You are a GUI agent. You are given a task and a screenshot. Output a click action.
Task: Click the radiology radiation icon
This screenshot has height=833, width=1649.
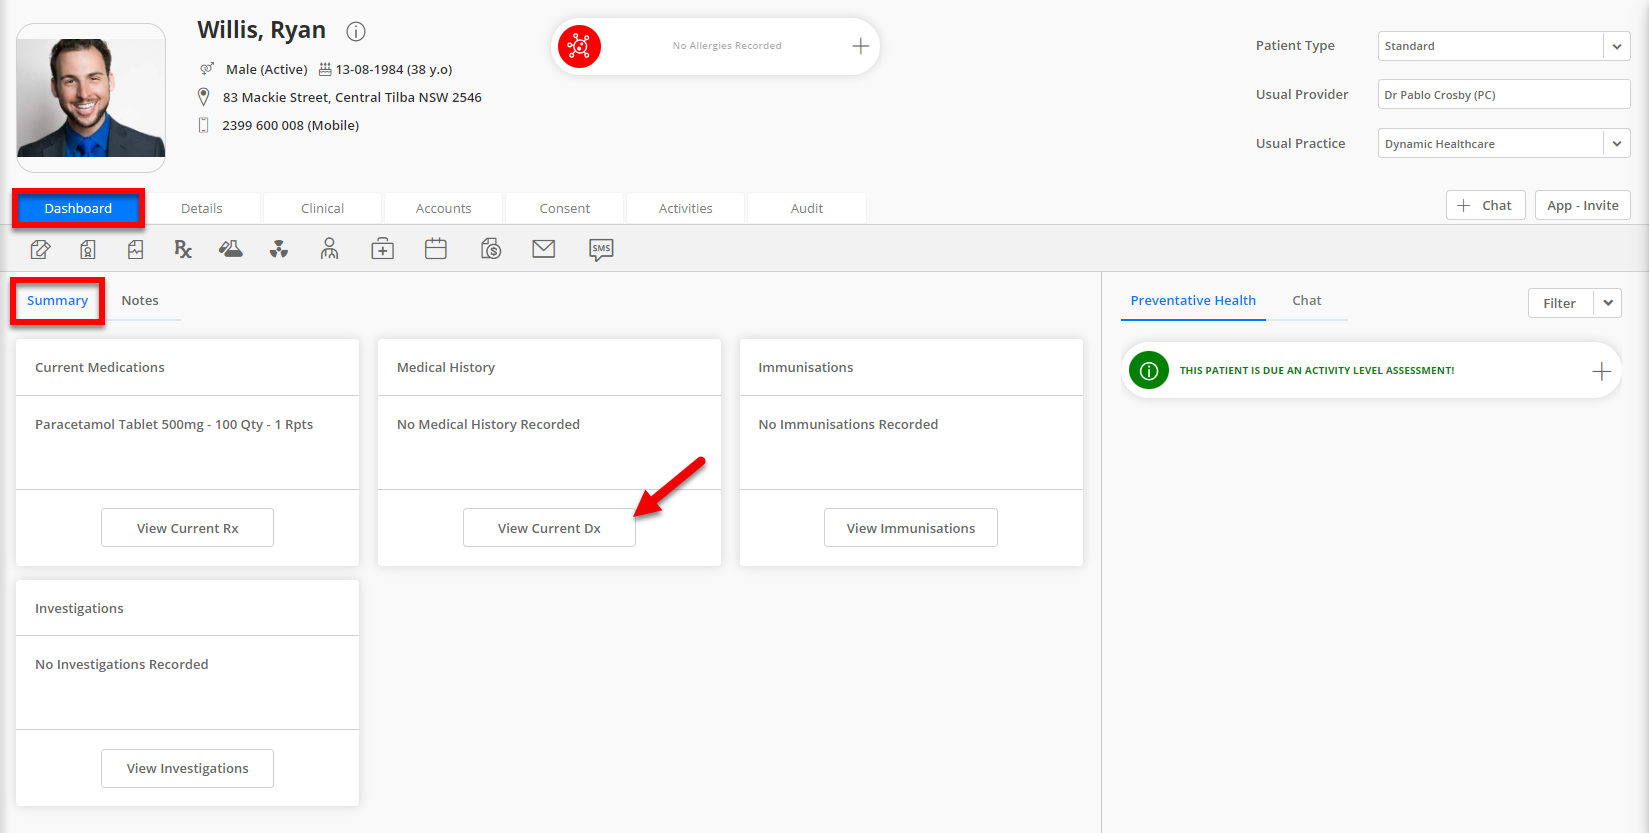click(x=279, y=249)
